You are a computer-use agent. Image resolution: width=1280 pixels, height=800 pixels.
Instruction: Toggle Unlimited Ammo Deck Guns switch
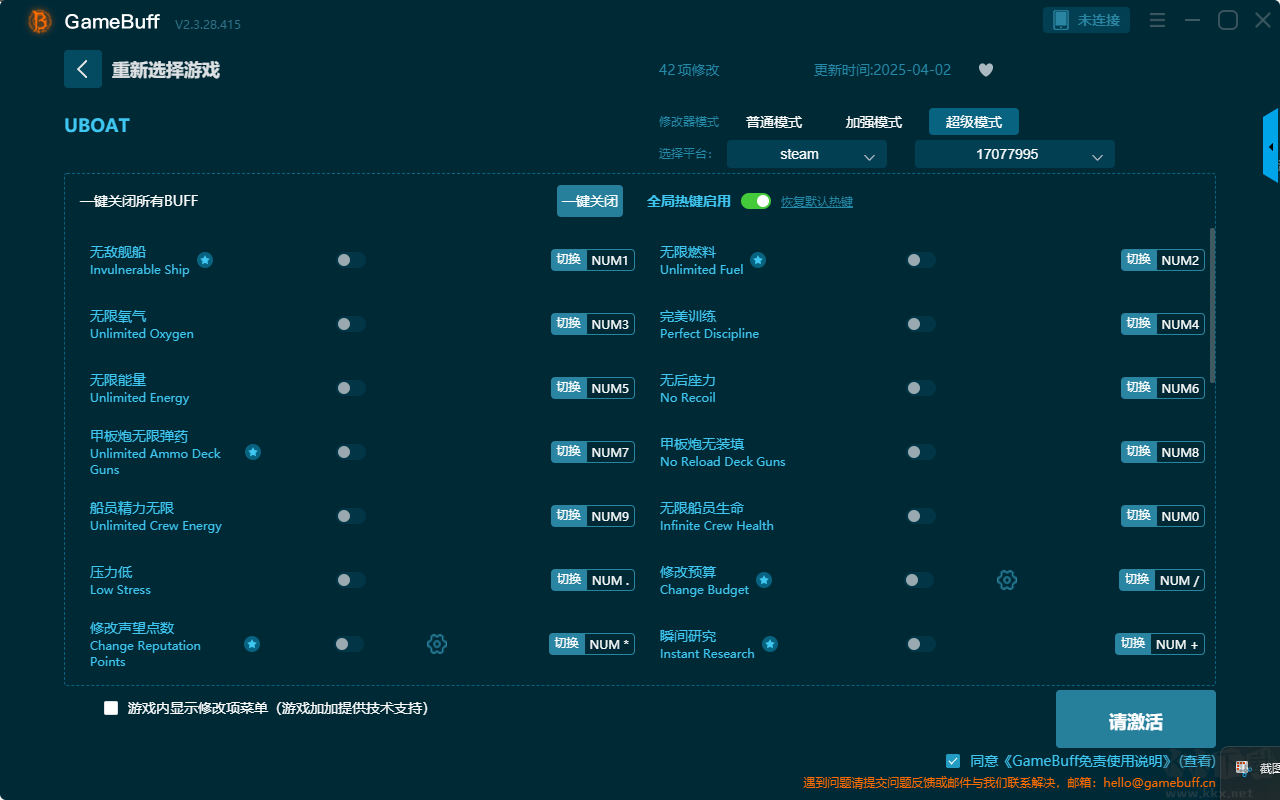tap(351, 452)
